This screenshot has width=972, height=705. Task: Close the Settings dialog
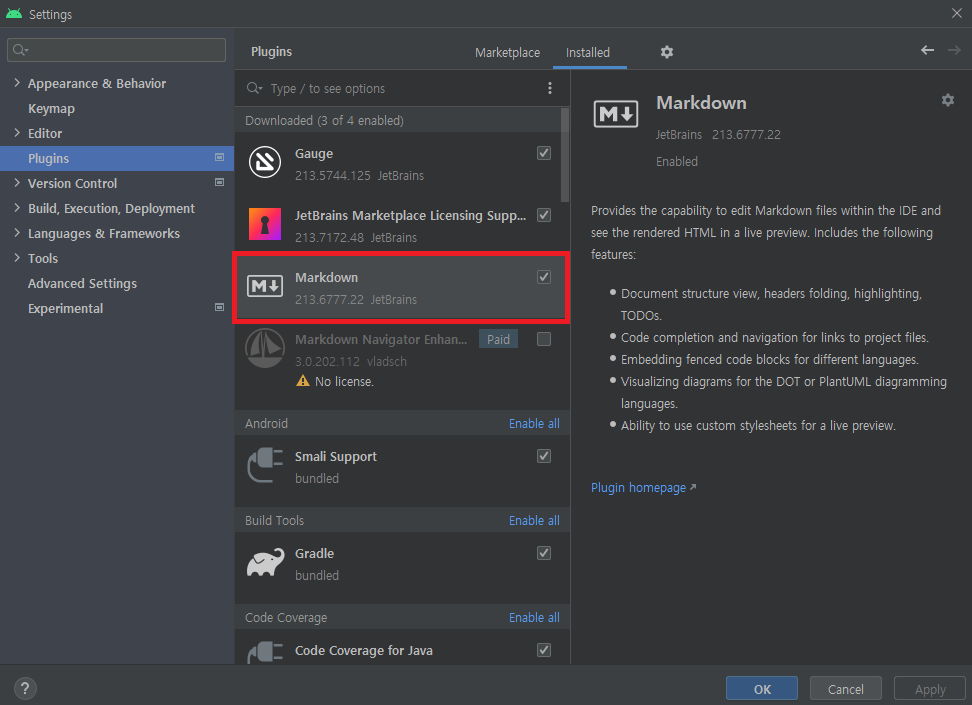957,13
